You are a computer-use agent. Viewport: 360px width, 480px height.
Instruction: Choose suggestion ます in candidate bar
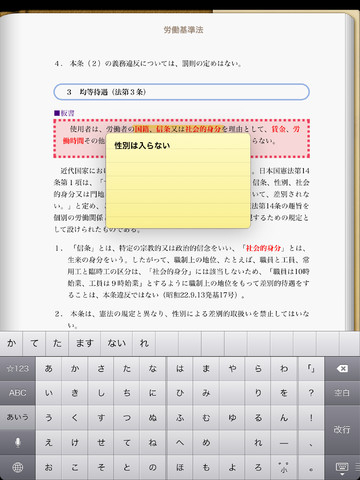point(85,343)
